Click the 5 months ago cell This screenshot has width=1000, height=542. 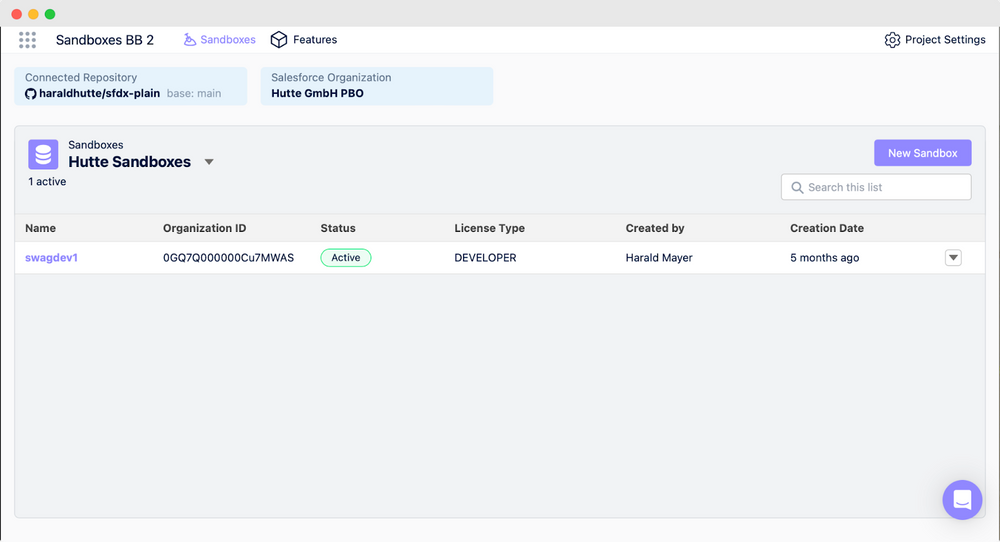[x=825, y=258]
